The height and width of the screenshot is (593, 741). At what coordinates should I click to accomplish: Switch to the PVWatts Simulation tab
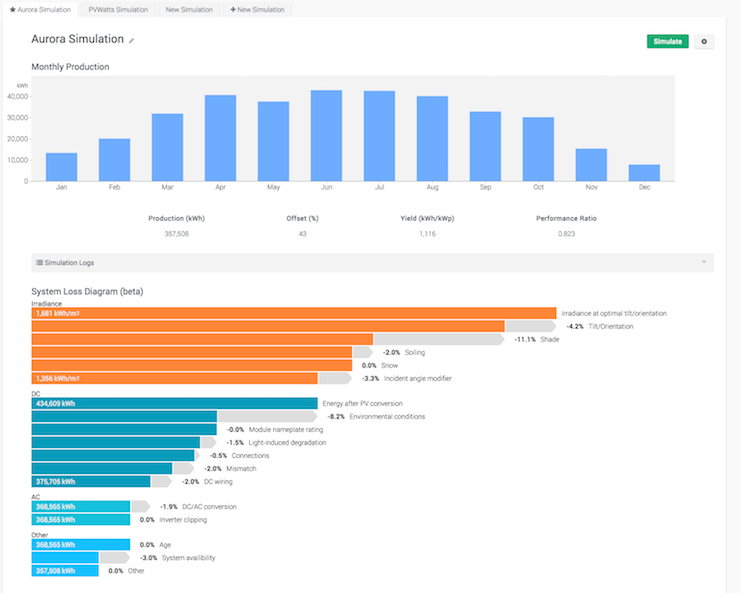click(118, 9)
